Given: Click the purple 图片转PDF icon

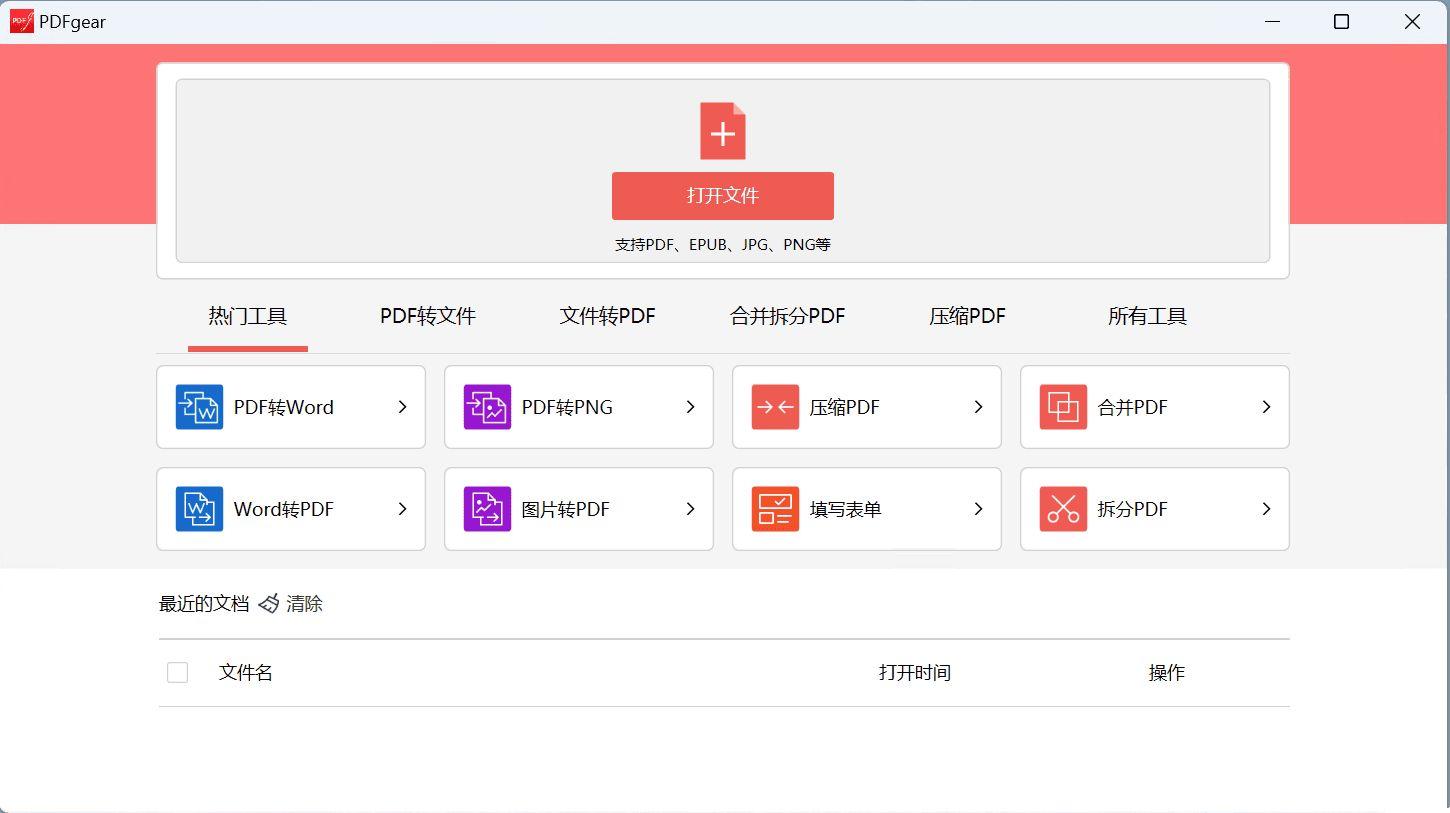Looking at the screenshot, I should [x=486, y=509].
